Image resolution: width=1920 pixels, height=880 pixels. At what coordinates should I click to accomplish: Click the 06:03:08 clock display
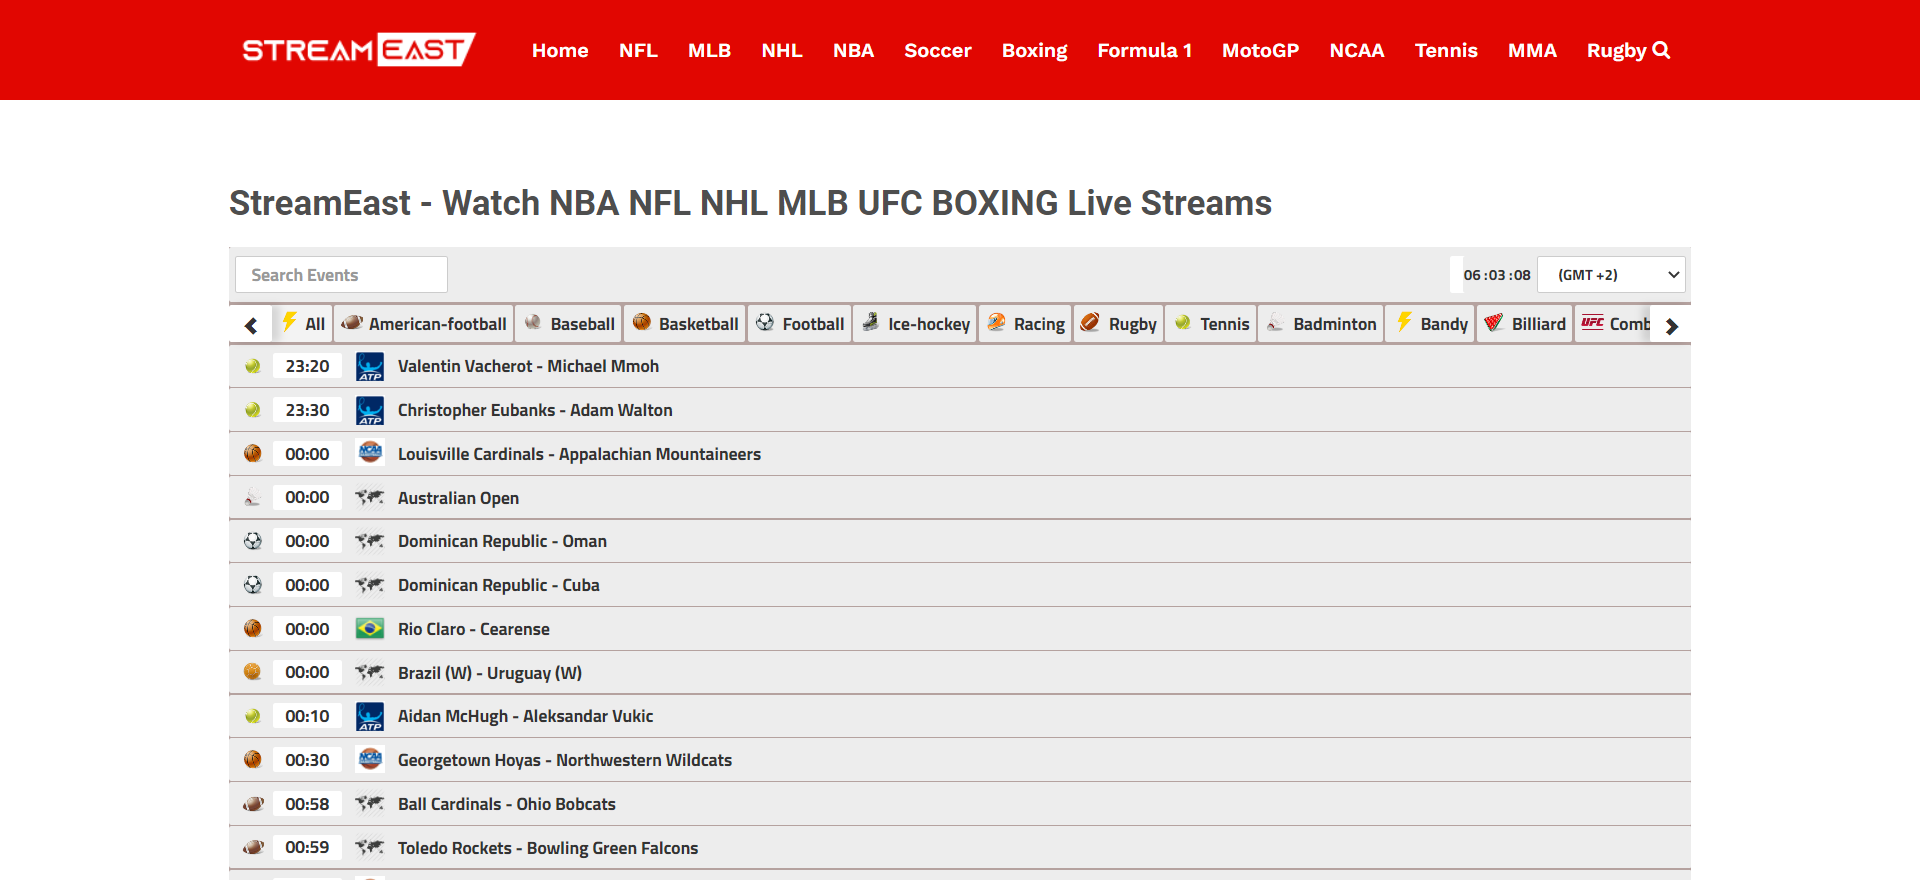1497,275
